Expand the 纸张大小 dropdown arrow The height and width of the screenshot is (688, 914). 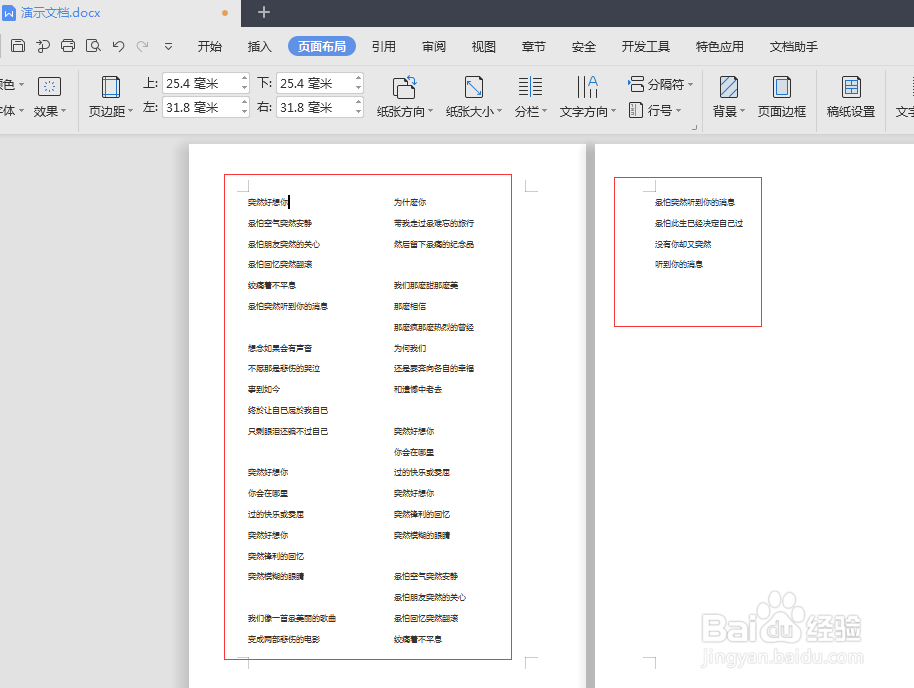click(x=500, y=111)
